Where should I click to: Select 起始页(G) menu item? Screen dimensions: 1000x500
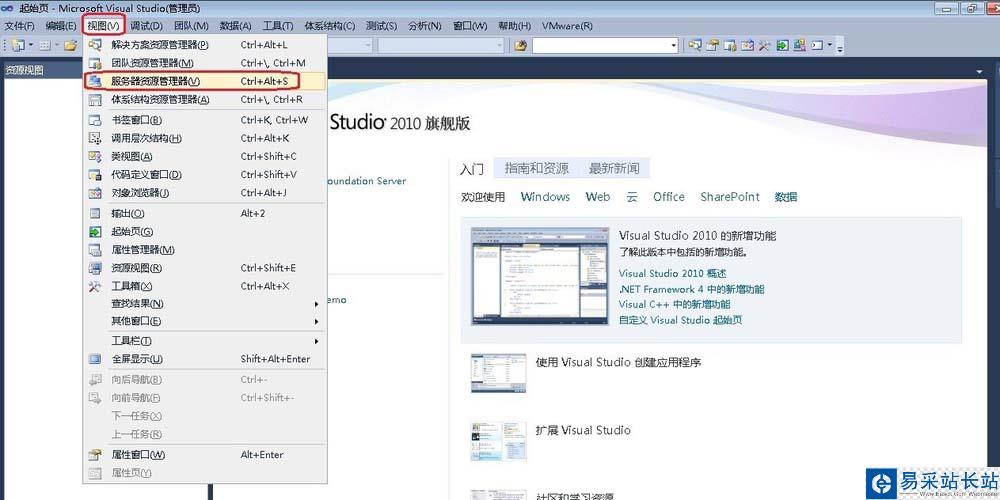pos(205,232)
